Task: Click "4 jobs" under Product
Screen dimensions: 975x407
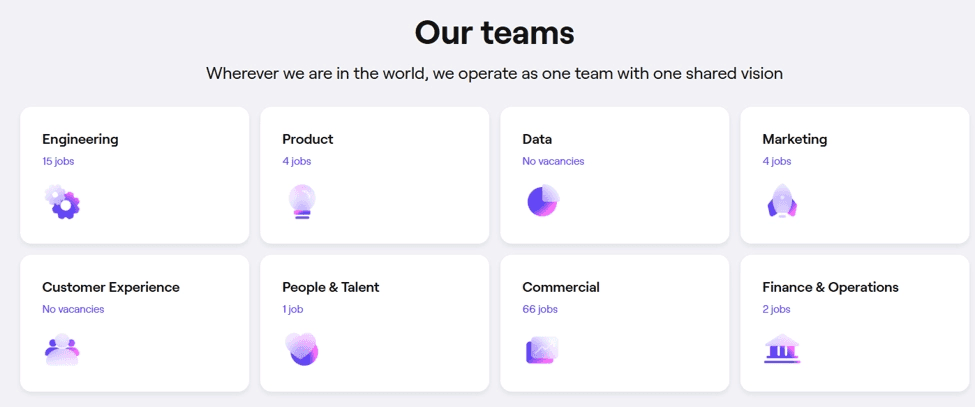Action: (x=297, y=161)
